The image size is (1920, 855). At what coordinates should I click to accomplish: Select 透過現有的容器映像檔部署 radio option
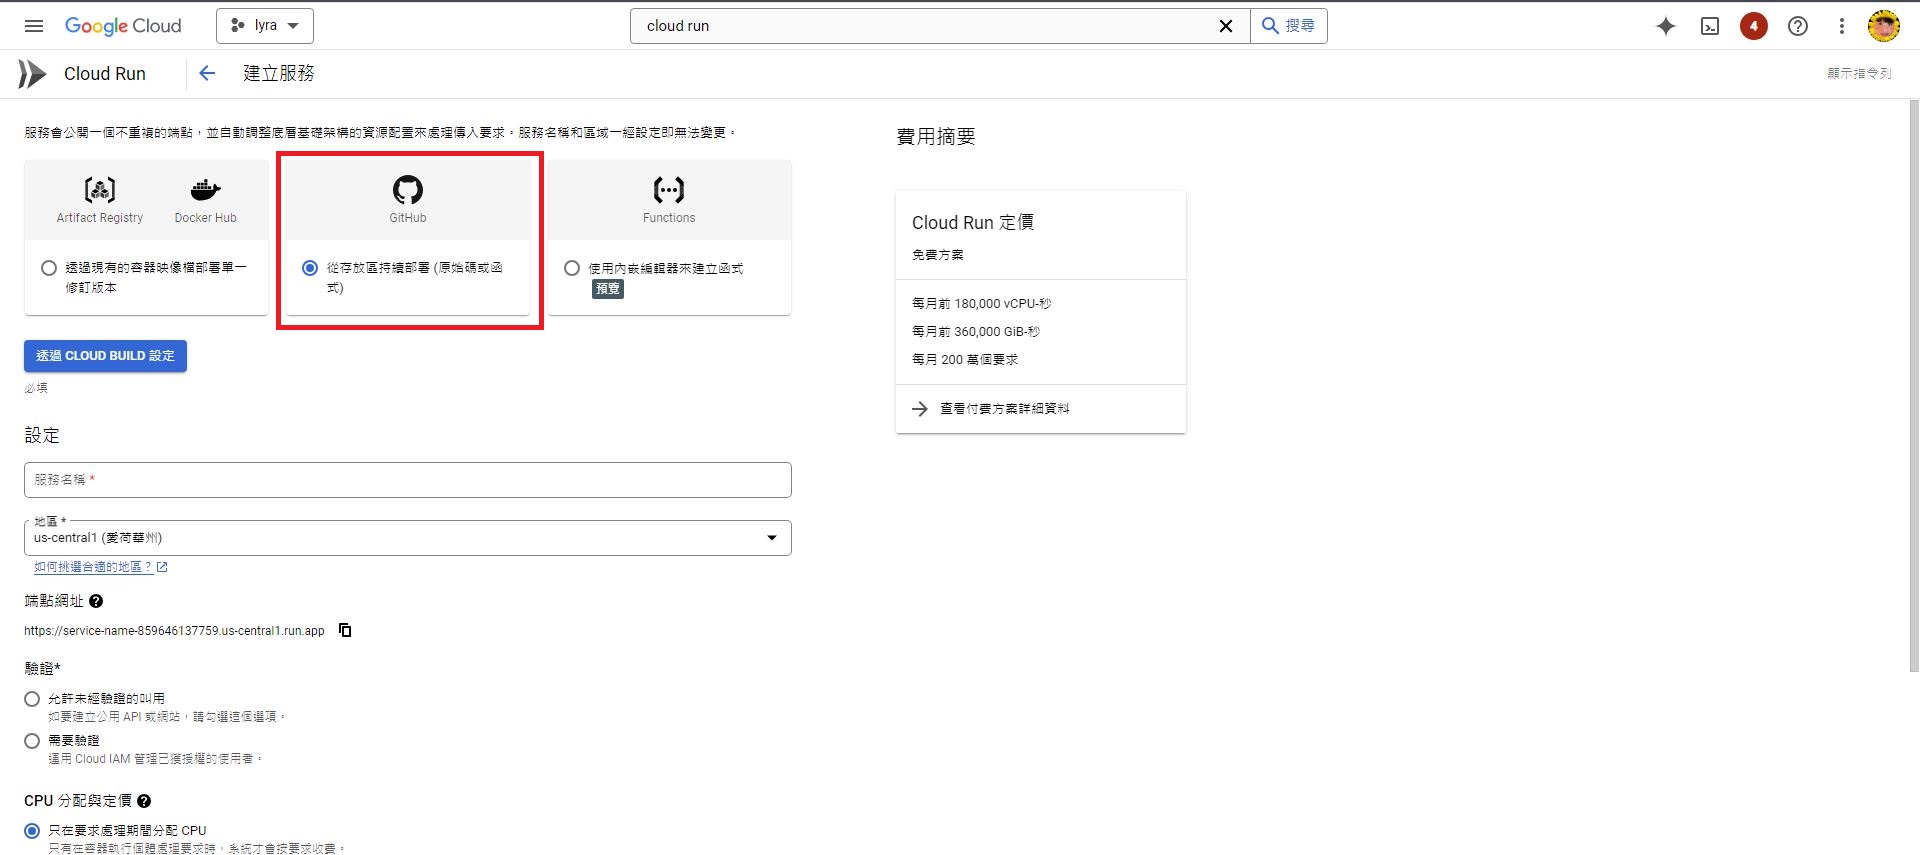tap(49, 268)
